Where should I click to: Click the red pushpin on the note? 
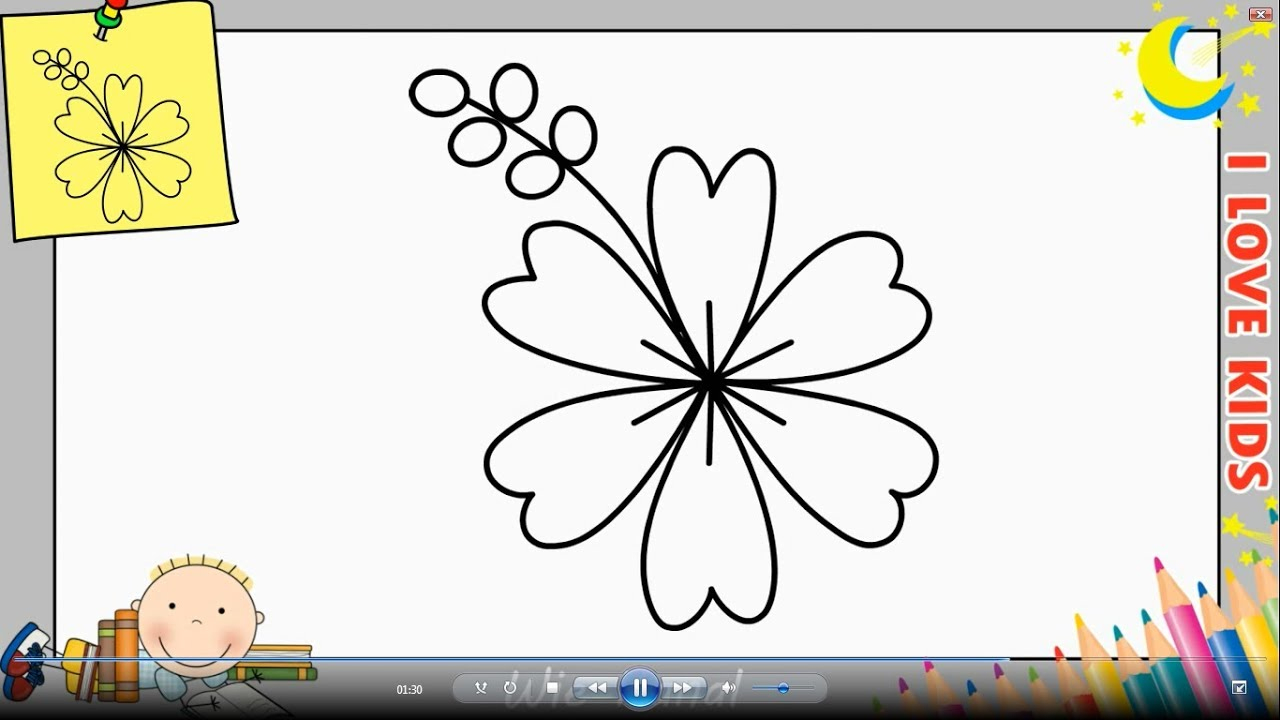point(108,14)
